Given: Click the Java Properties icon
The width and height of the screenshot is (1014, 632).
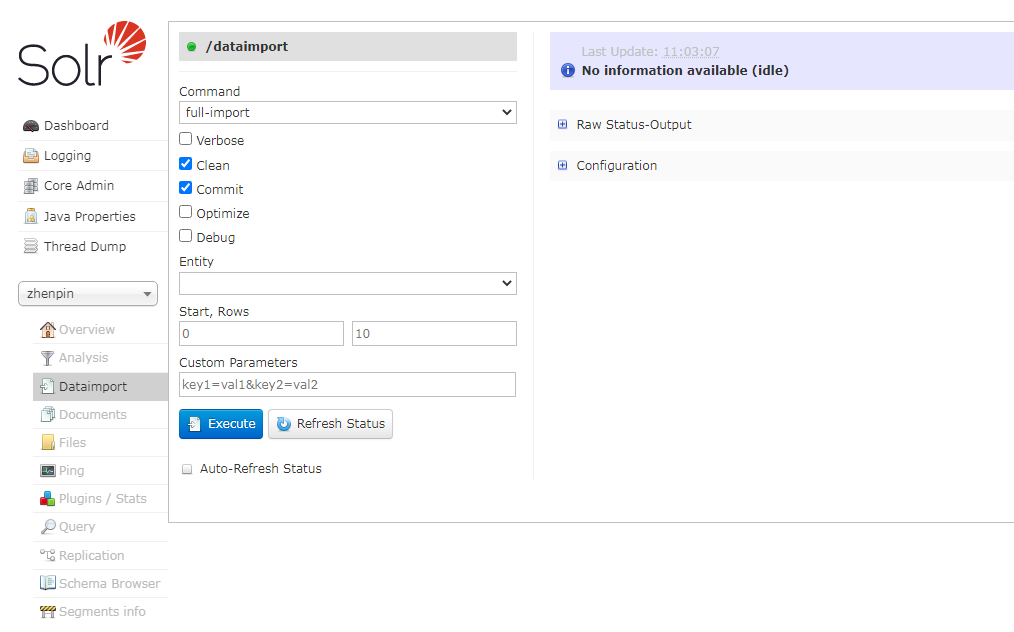Looking at the screenshot, I should (31, 217).
